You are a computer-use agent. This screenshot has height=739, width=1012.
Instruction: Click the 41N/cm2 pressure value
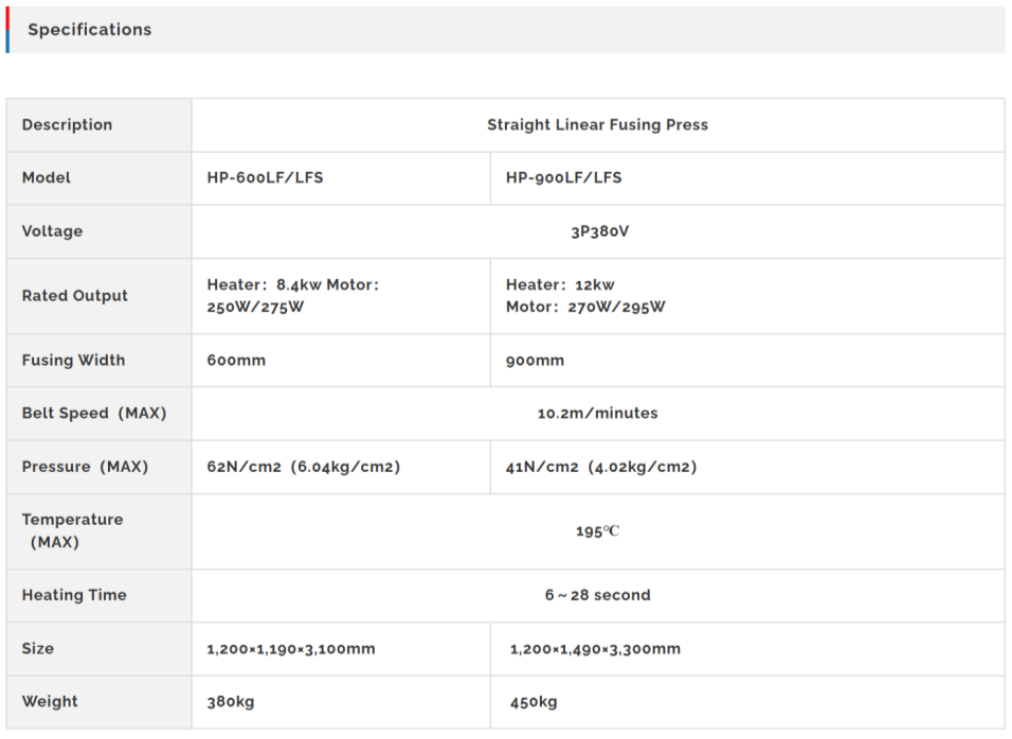point(601,467)
